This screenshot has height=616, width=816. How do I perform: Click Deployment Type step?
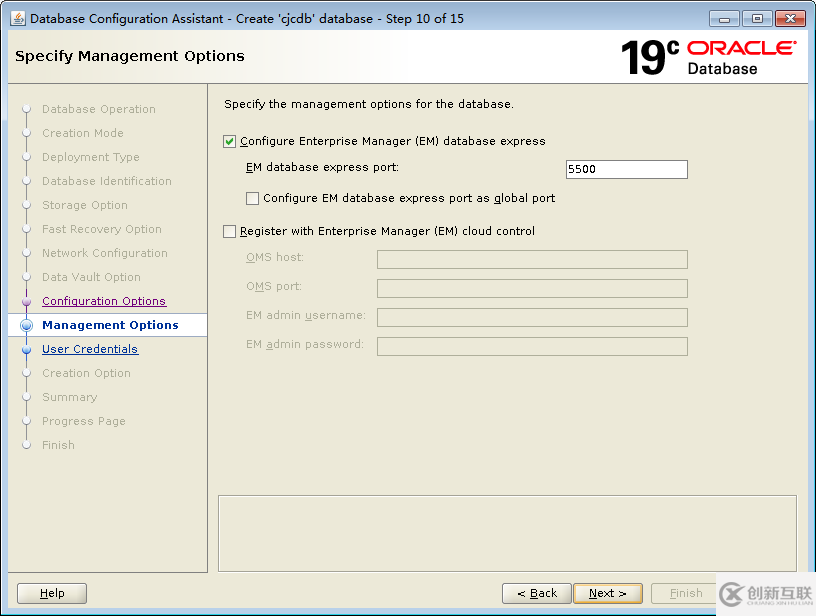(x=91, y=157)
